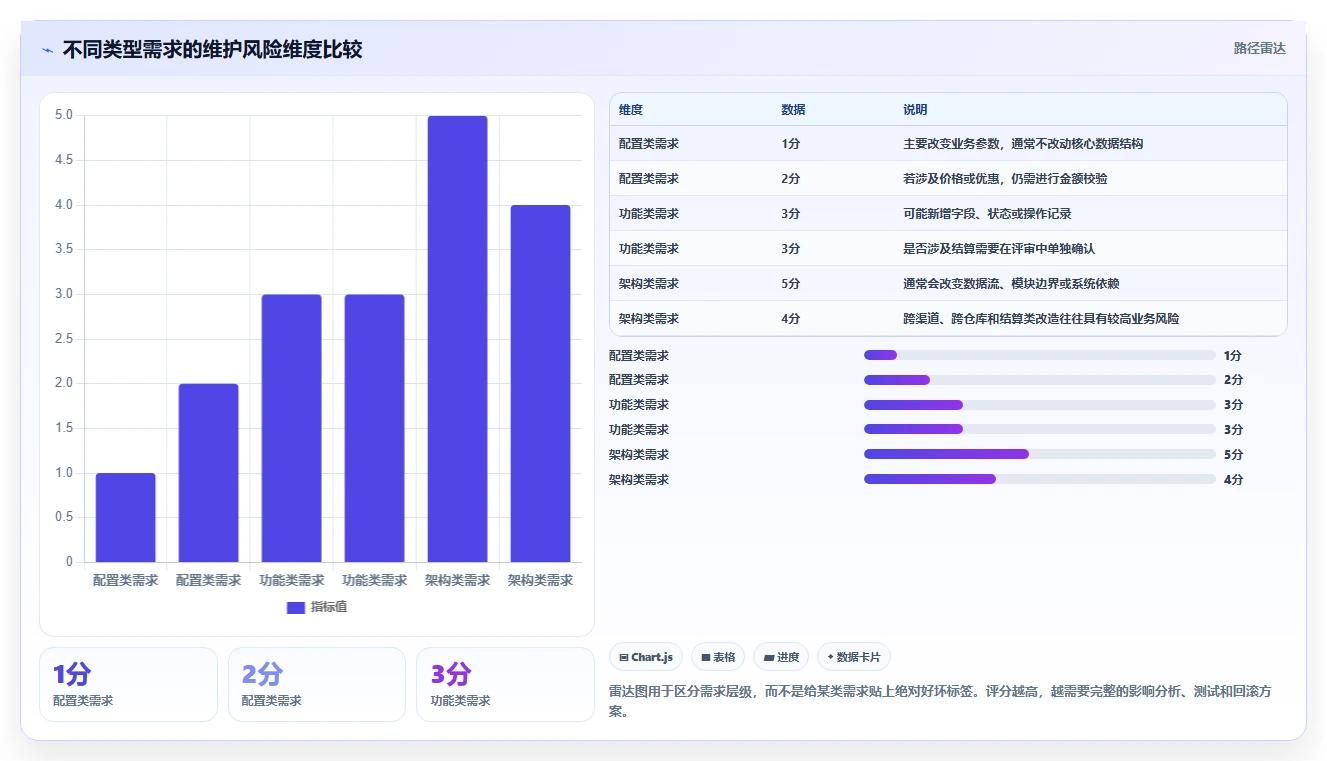Click the chart bar reaching 1.0
Screen dimensions: 1327x761
click(126, 517)
